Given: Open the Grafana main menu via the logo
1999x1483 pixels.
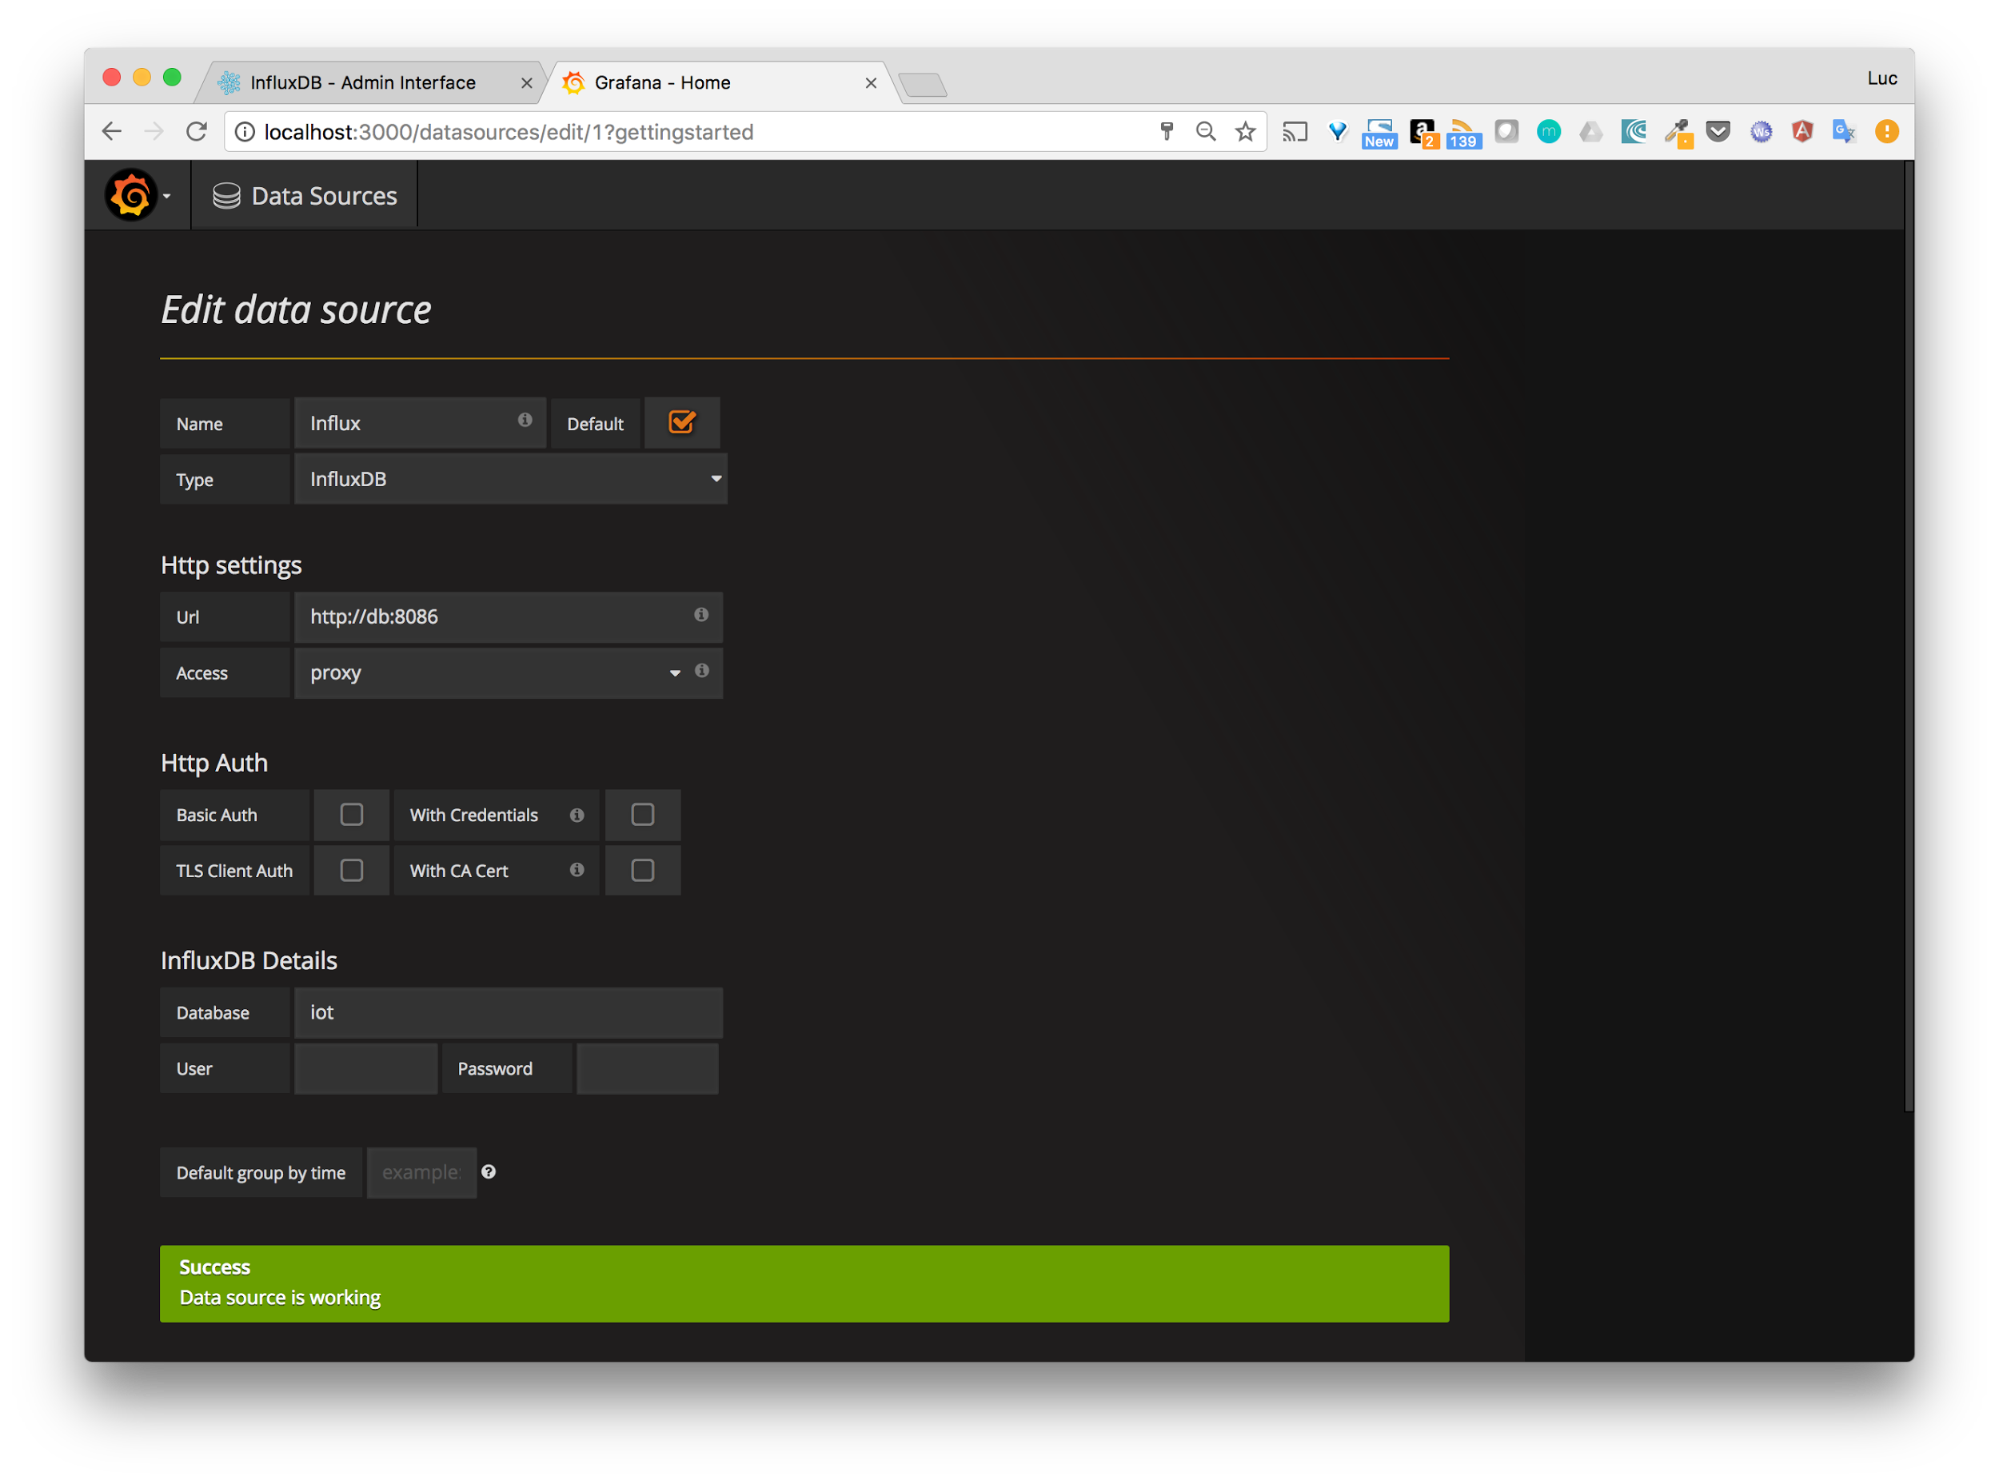Looking at the screenshot, I should click(131, 194).
